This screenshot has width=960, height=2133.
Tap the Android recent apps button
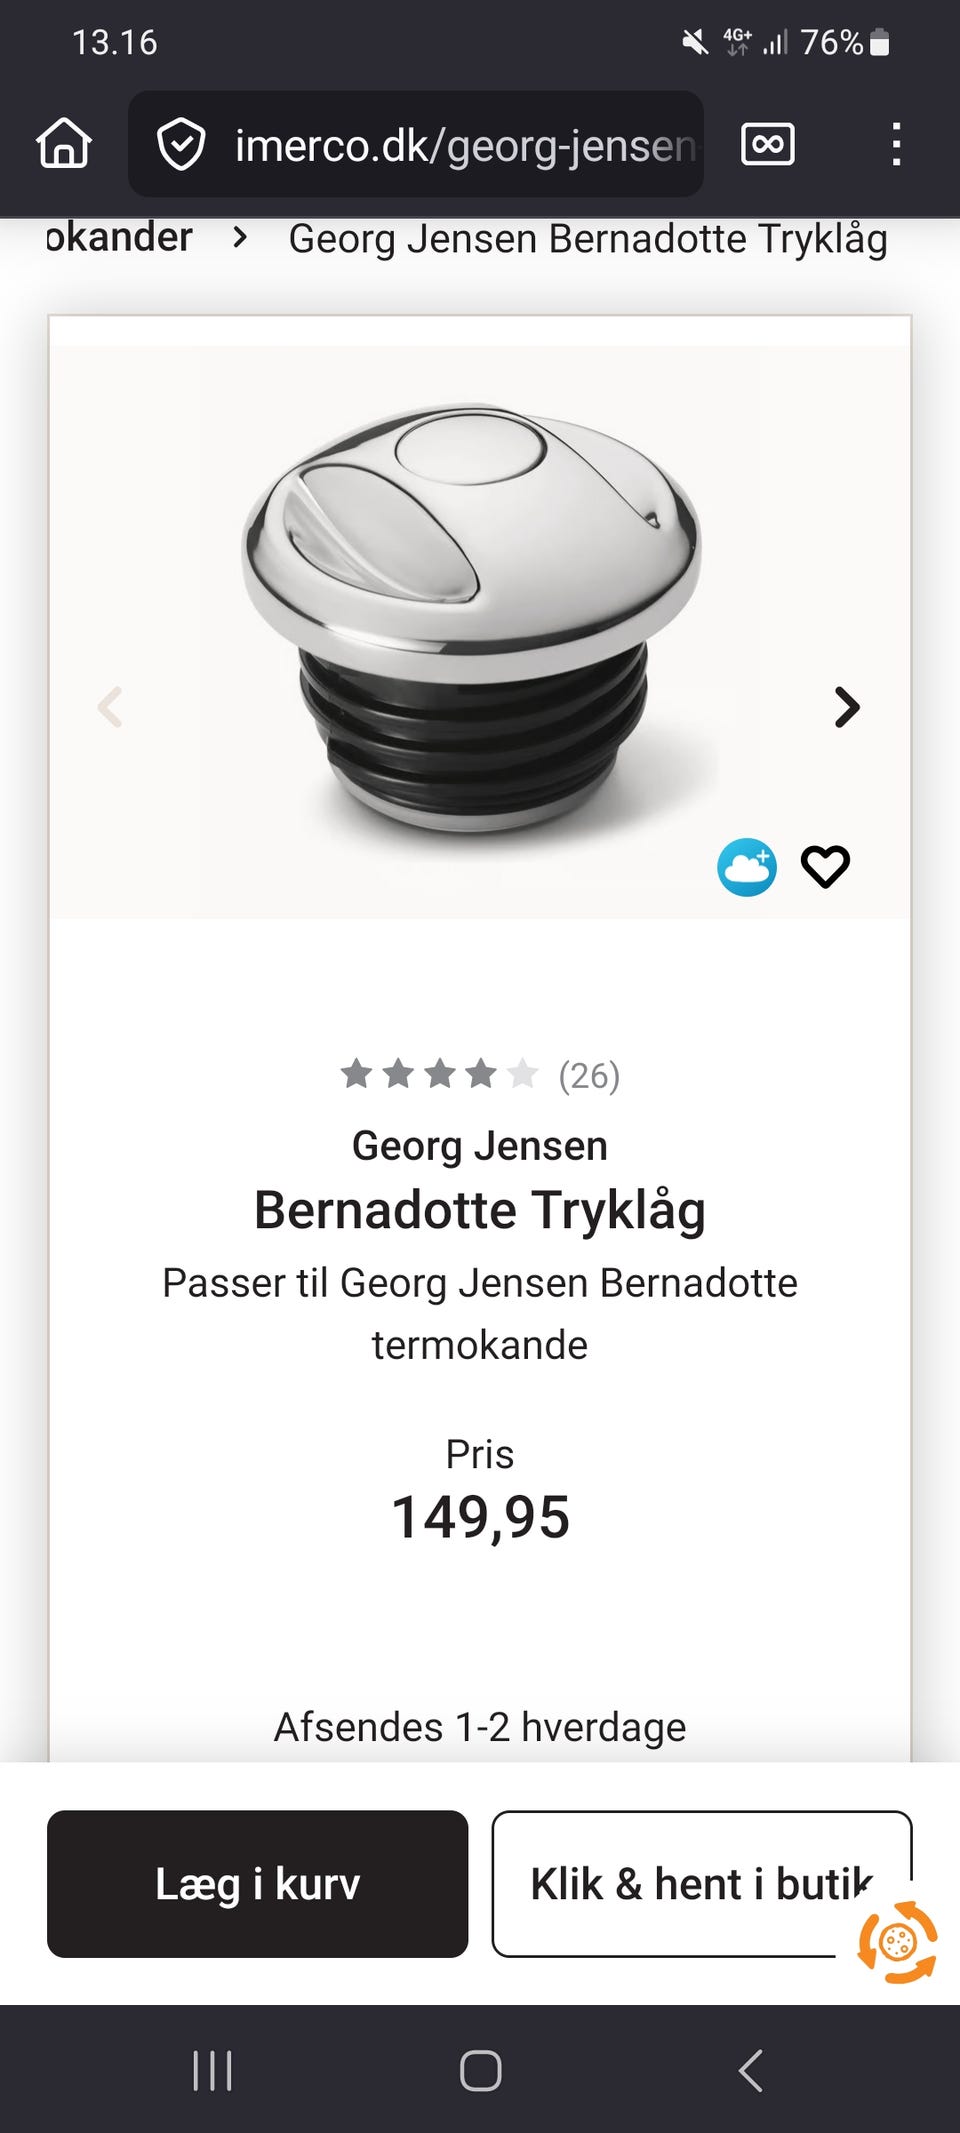(x=212, y=2070)
